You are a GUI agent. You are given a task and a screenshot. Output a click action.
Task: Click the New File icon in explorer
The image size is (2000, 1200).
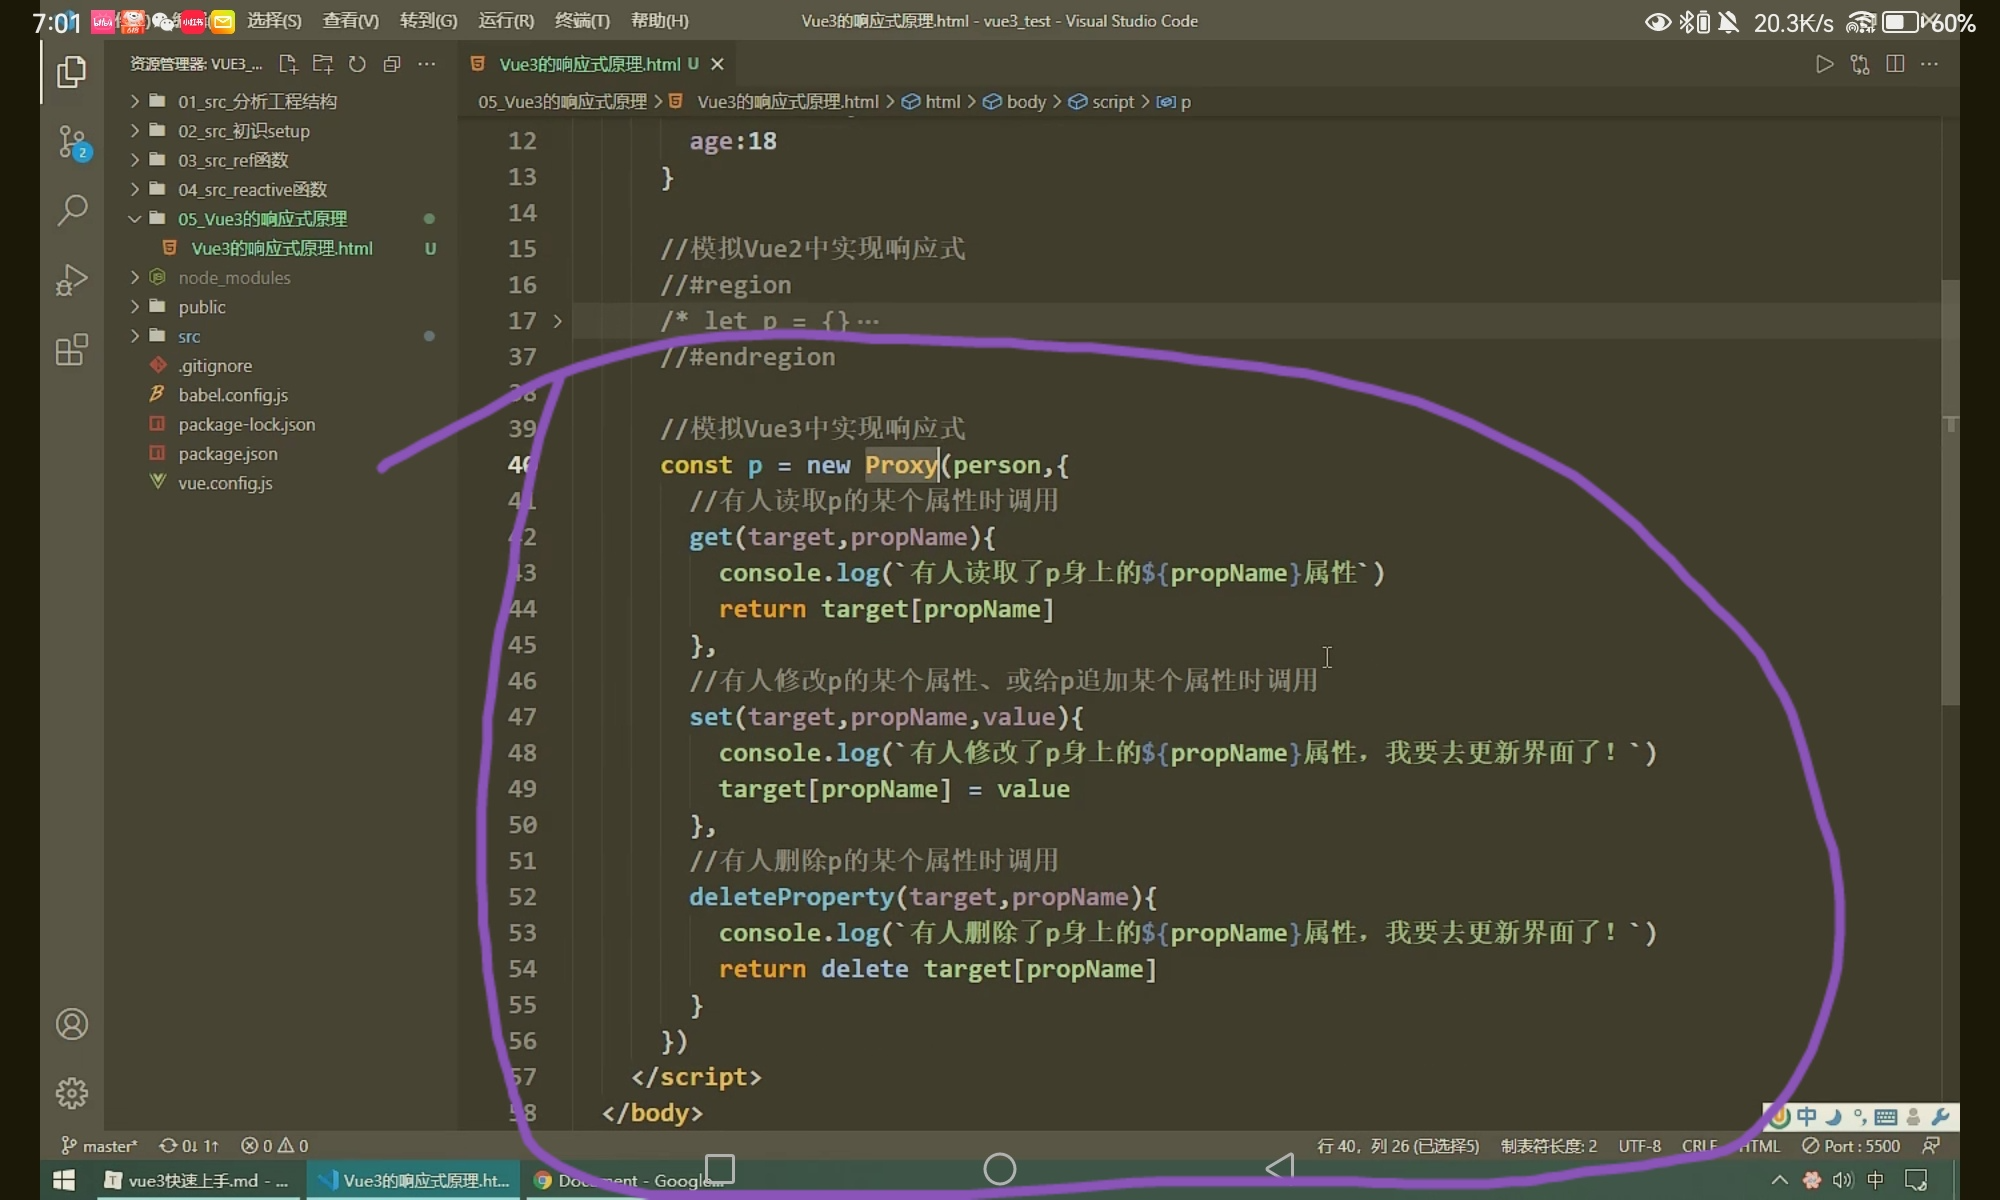coord(288,64)
